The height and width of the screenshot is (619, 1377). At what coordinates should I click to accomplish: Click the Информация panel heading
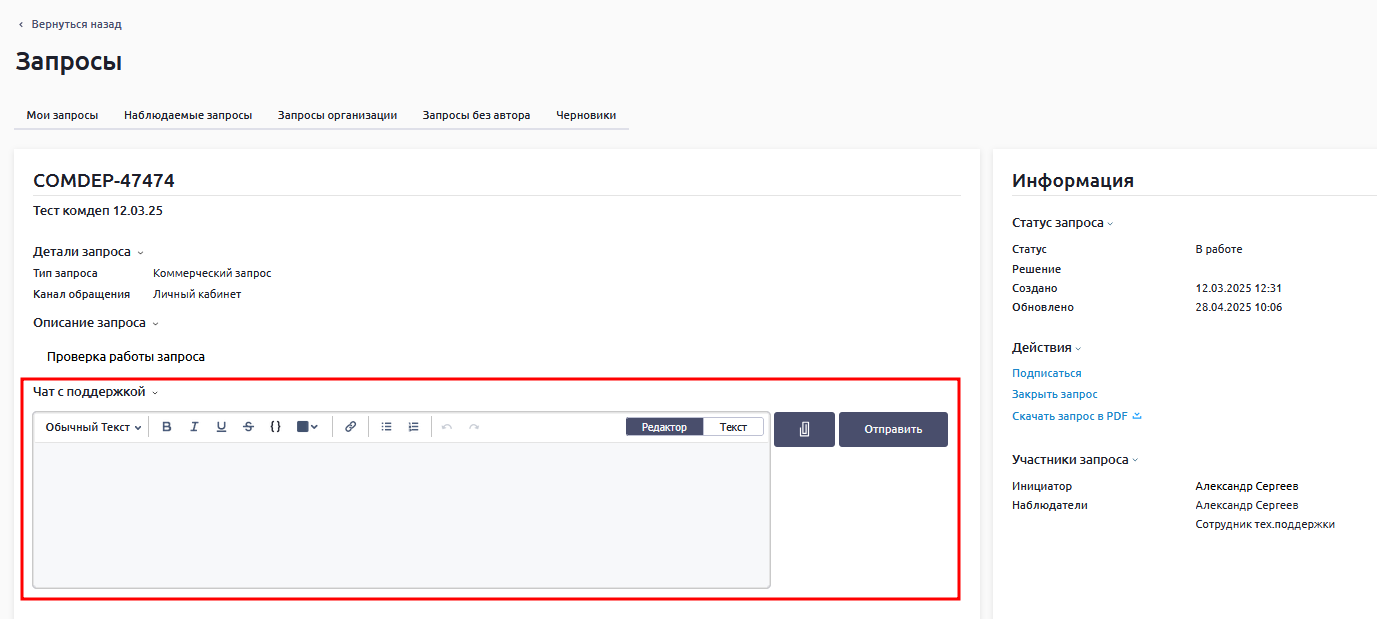point(1073,181)
